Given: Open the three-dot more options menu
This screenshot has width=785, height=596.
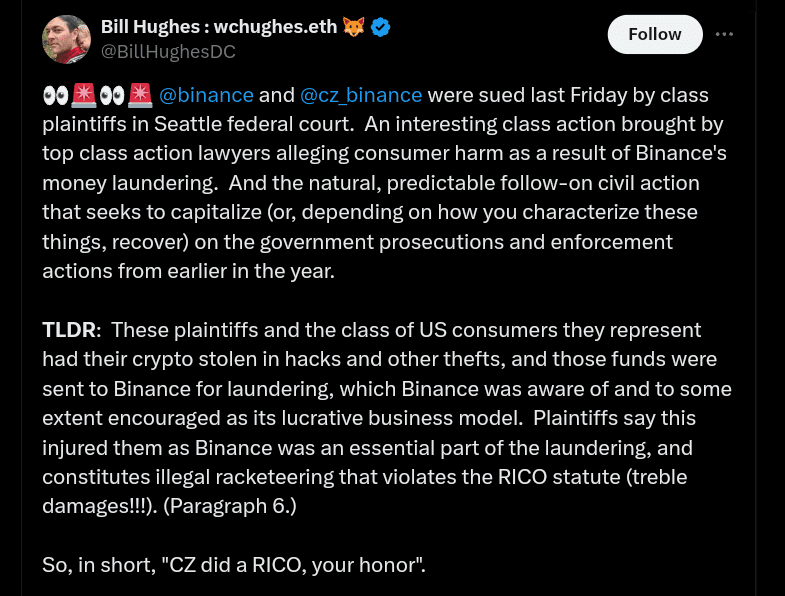Looking at the screenshot, I should click(724, 34).
